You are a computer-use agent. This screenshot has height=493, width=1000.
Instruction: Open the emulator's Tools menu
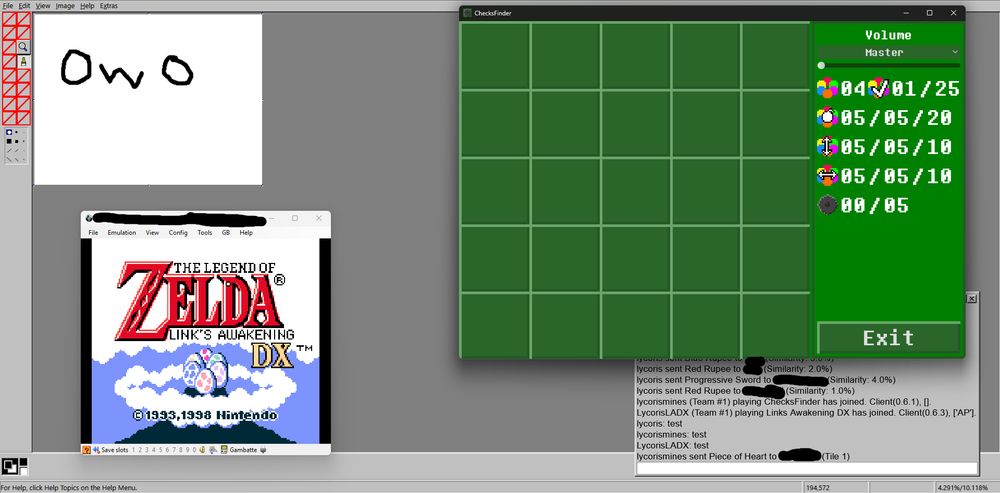point(205,233)
